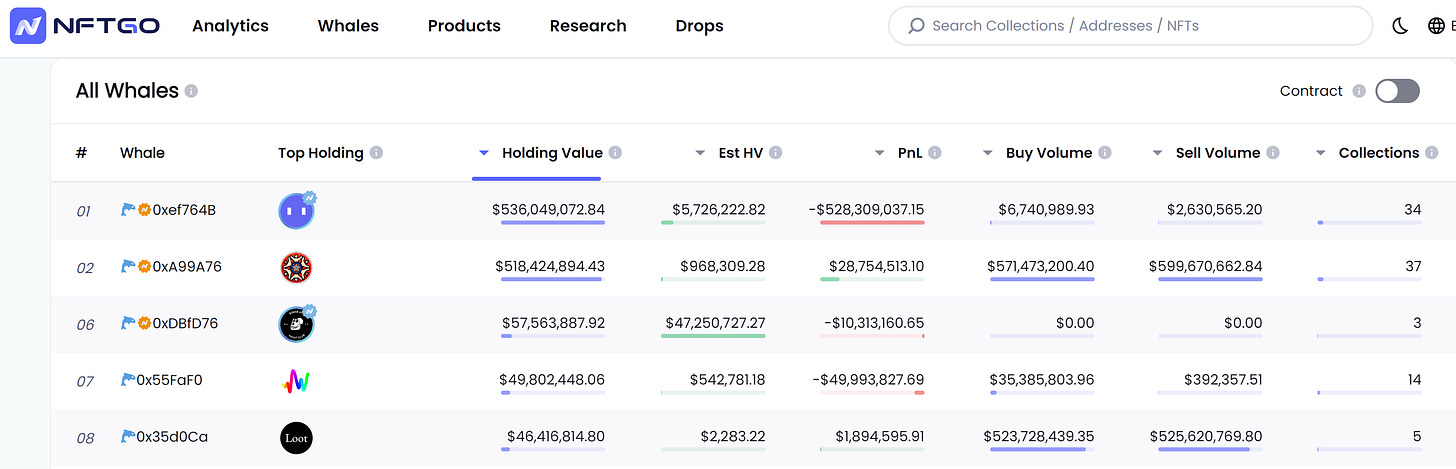Click info icon beside All Whales
1456x469 pixels.
pyautogui.click(x=191, y=91)
